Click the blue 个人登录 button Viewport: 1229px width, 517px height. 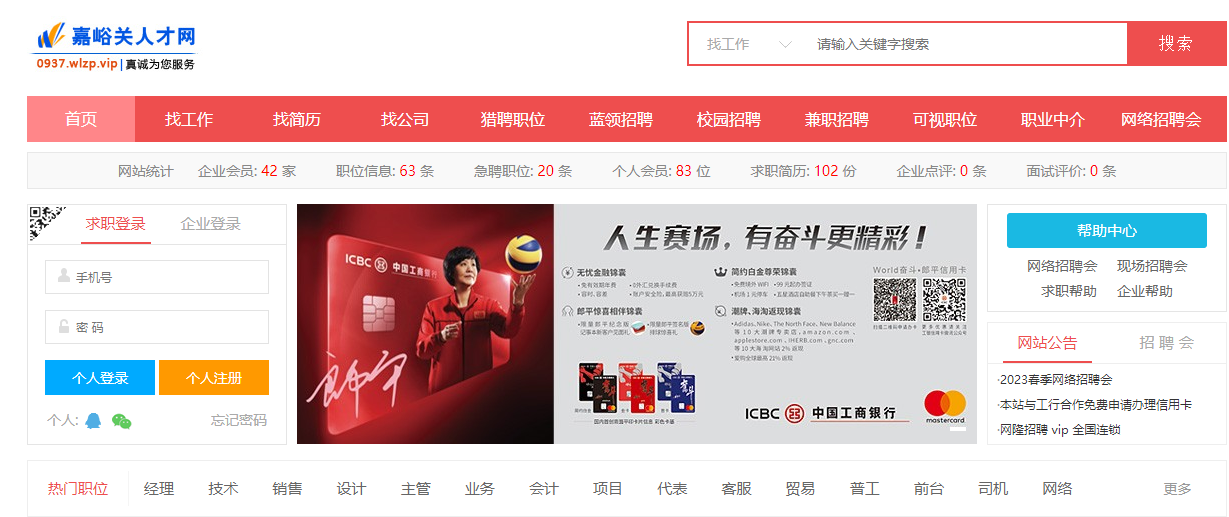click(x=100, y=378)
